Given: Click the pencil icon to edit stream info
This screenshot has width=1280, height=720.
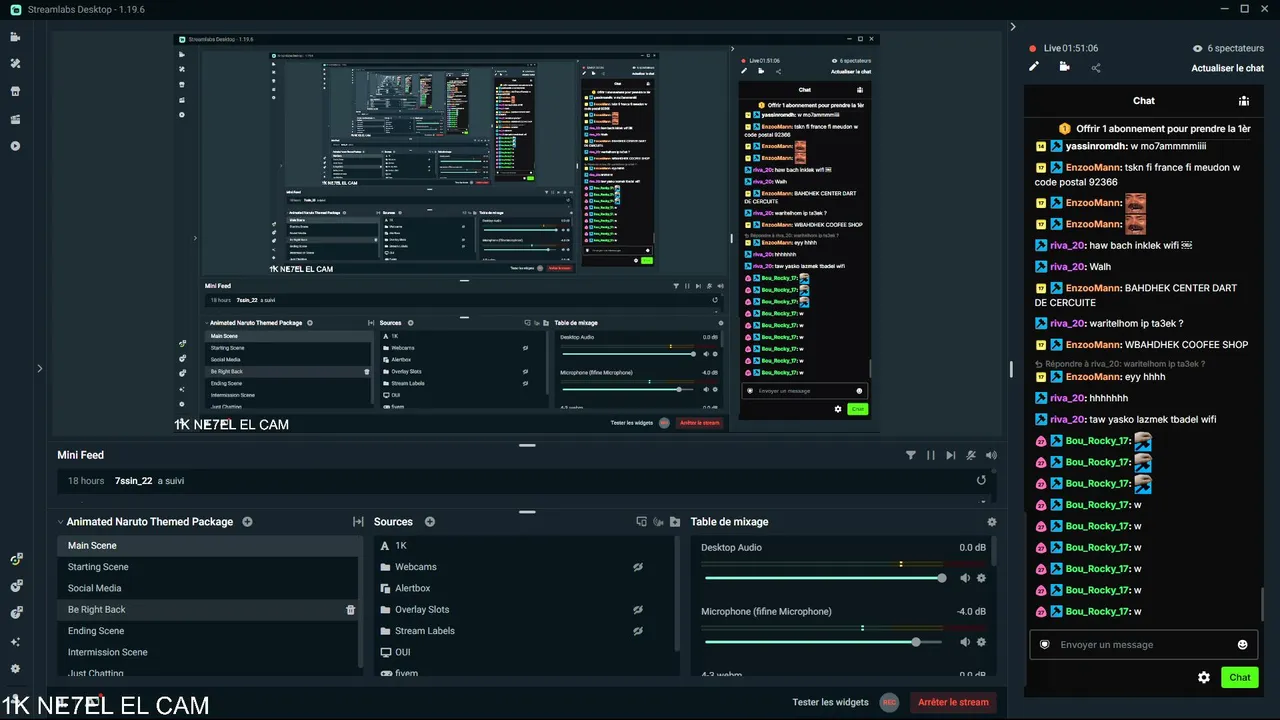Looking at the screenshot, I should (1035, 67).
